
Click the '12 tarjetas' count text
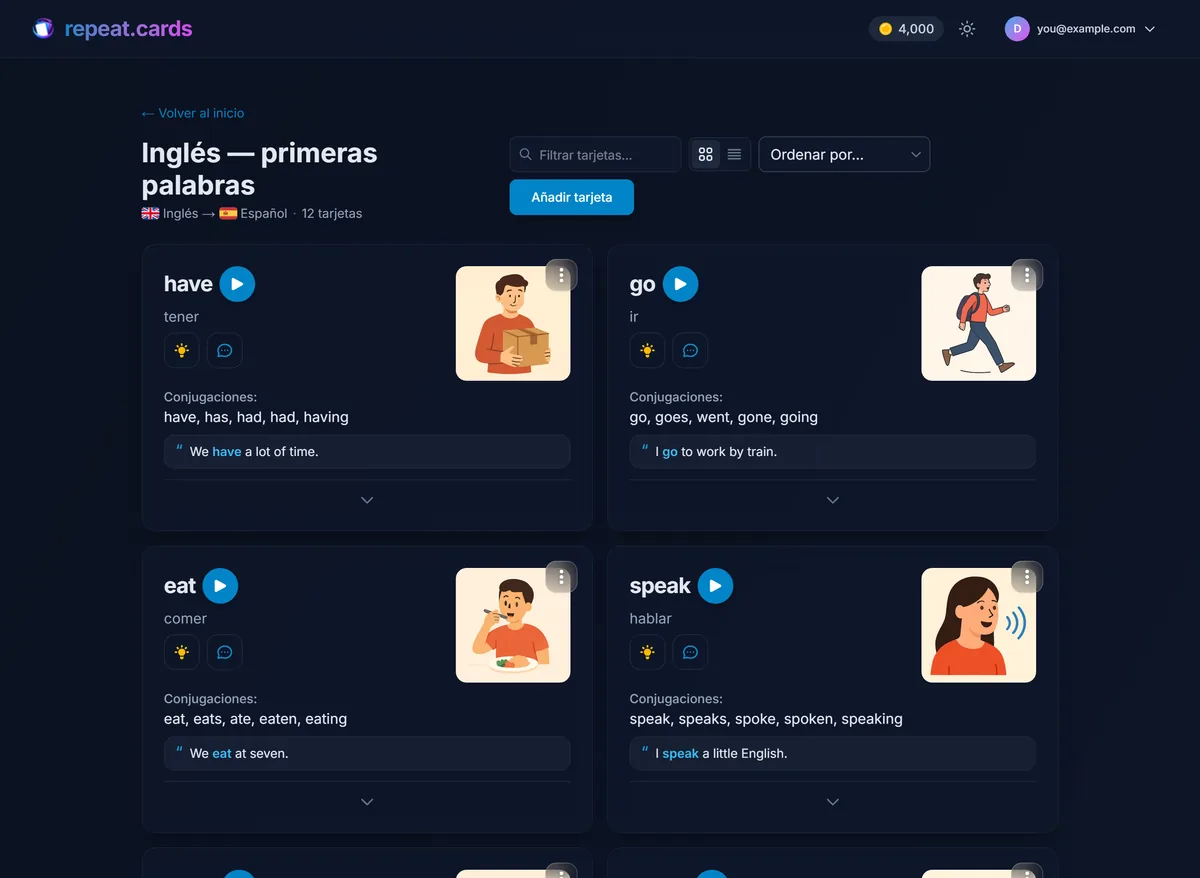coord(332,213)
